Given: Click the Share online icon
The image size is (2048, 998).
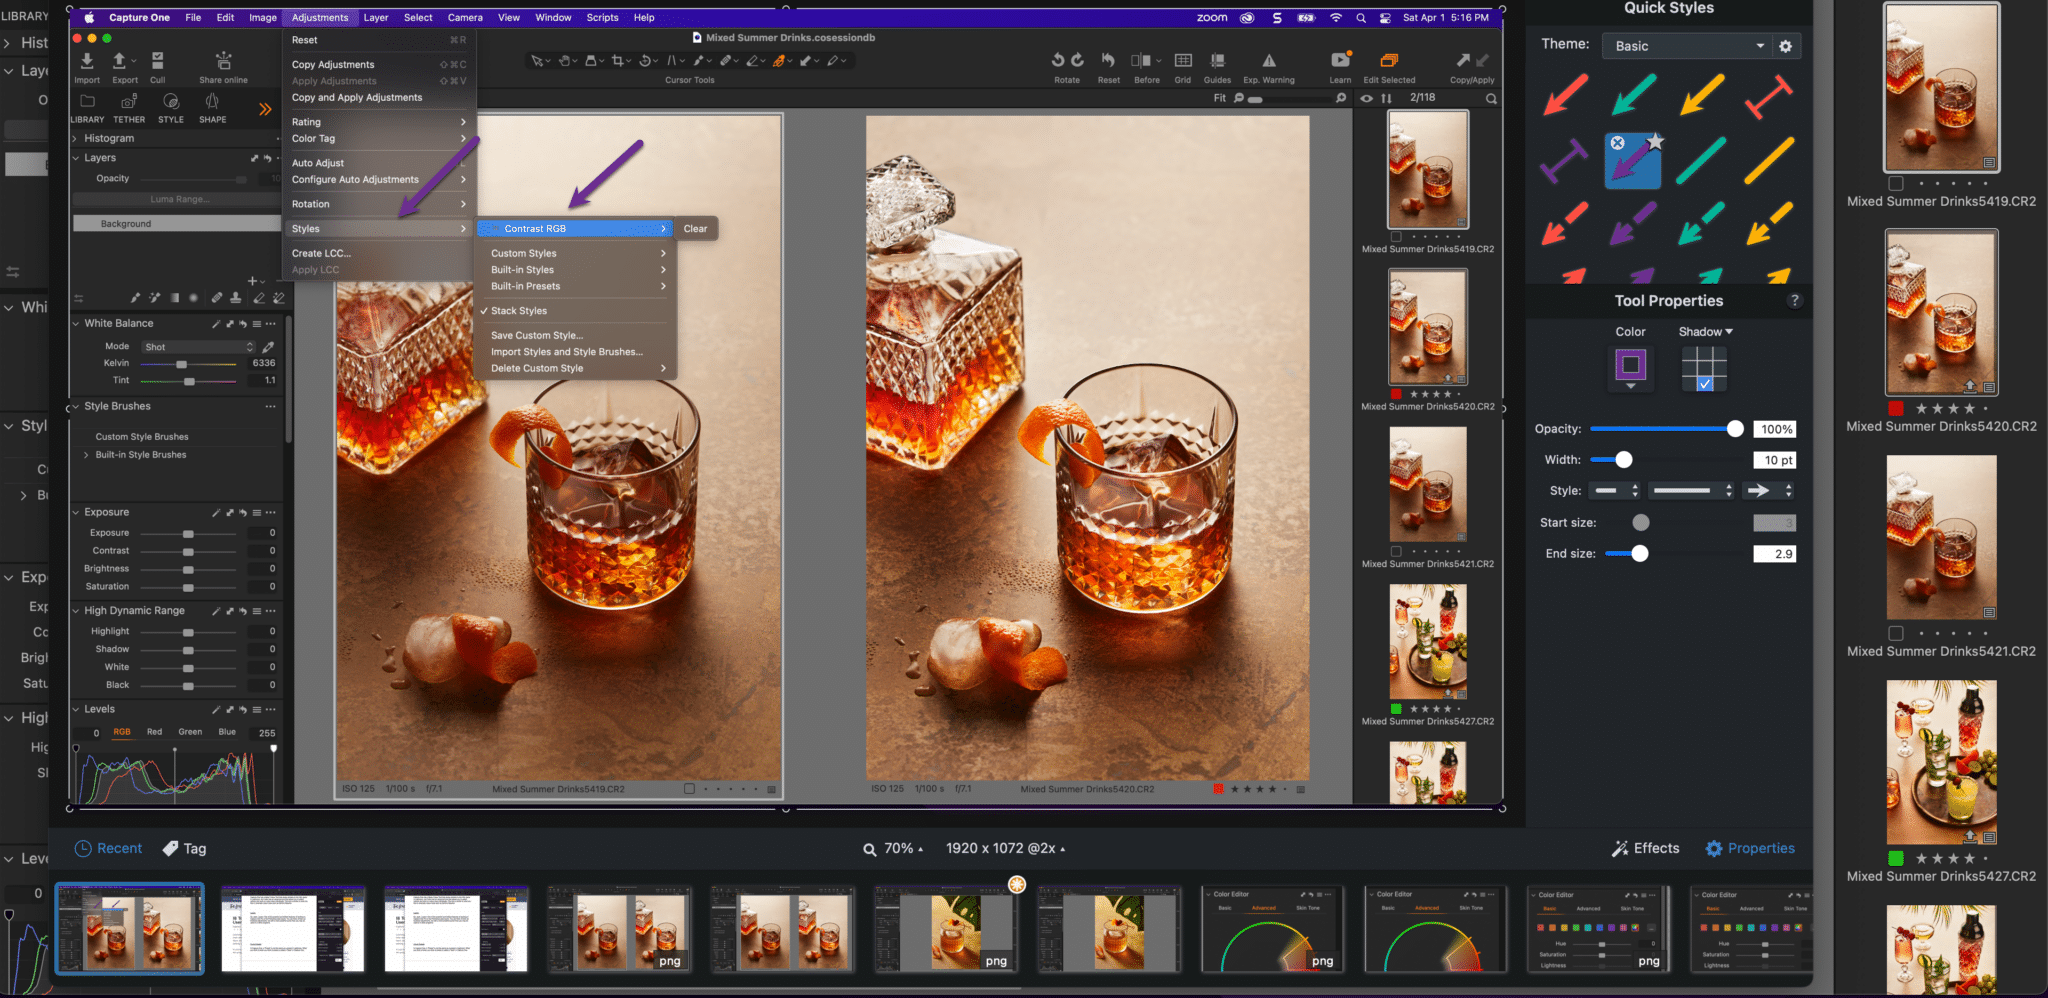Looking at the screenshot, I should 223,61.
